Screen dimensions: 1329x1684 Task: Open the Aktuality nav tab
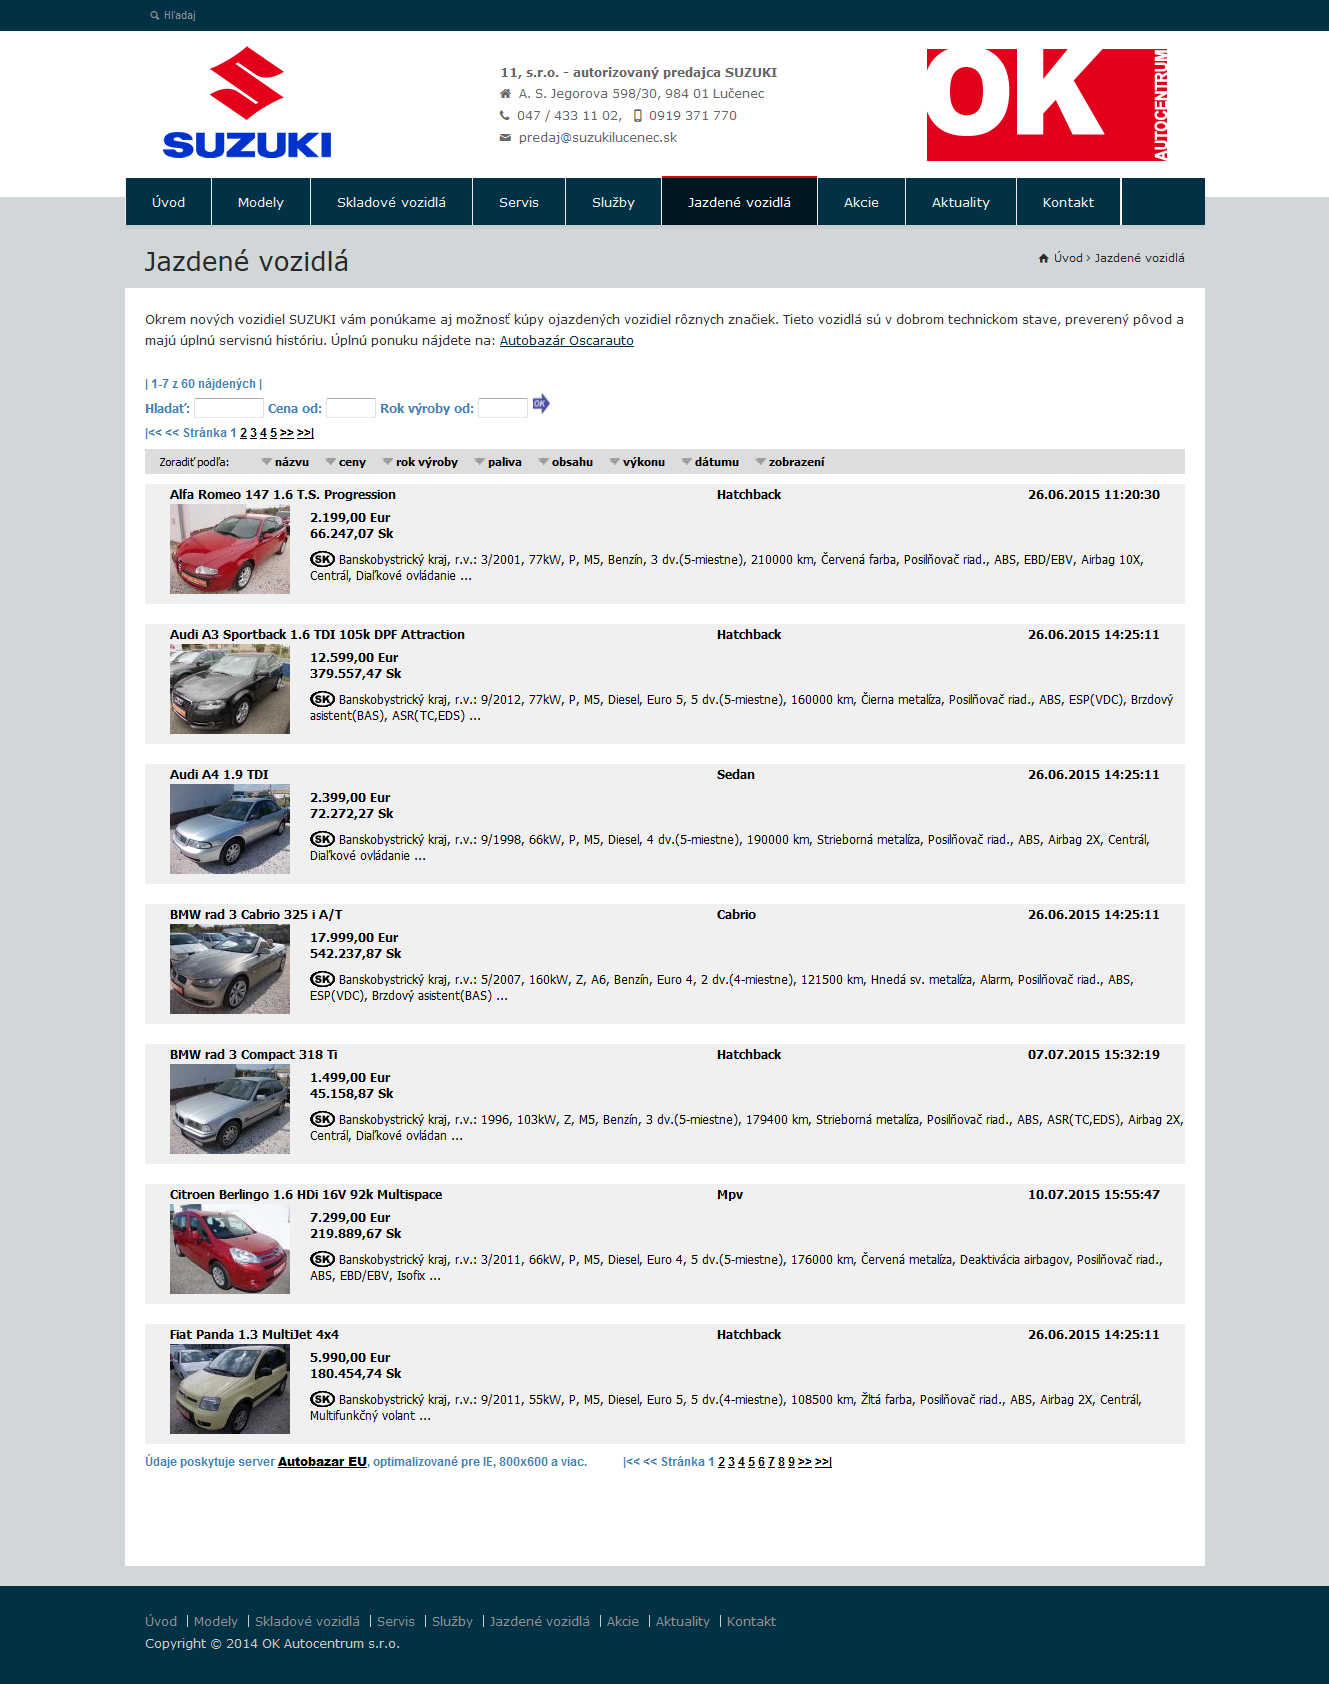point(961,202)
